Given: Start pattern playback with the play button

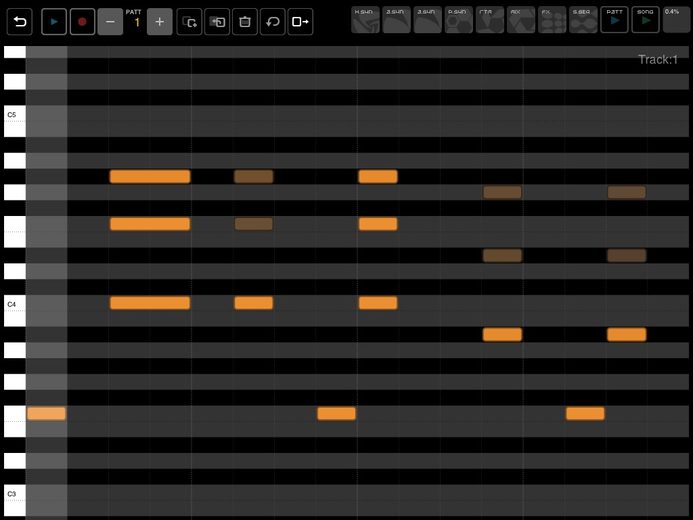Looking at the screenshot, I should 54,22.
